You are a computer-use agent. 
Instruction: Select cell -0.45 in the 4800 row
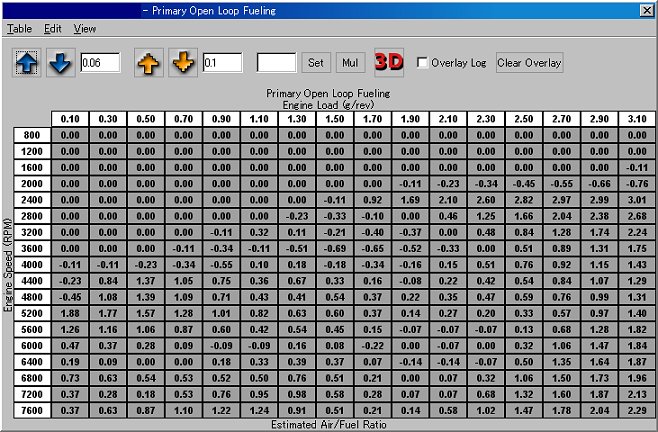point(70,297)
